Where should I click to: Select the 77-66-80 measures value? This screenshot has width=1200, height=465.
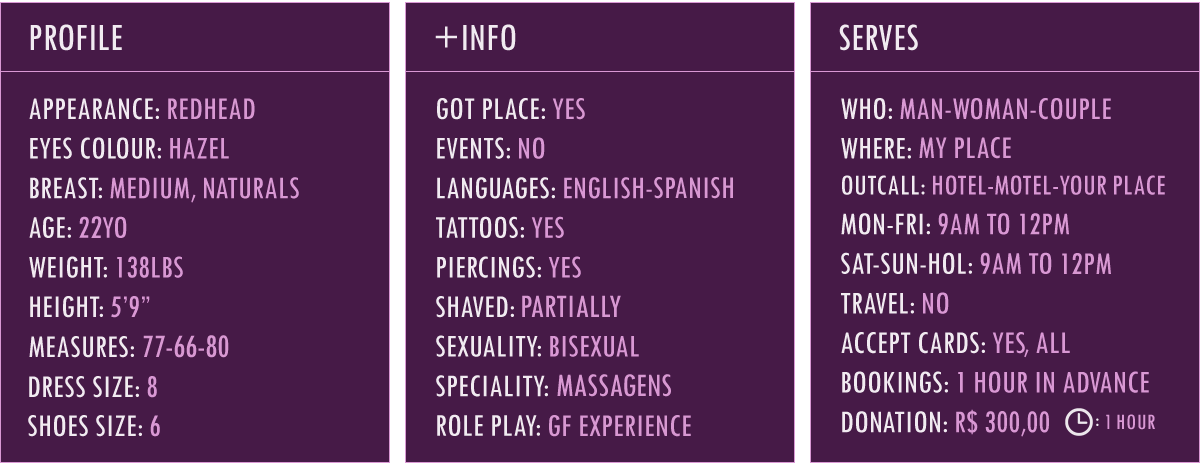click(x=186, y=347)
